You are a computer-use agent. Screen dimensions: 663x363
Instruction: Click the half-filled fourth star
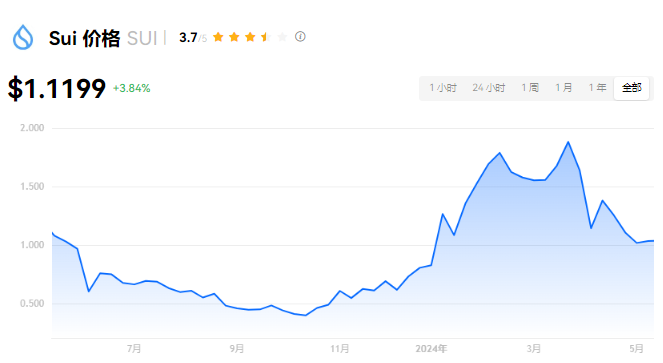coord(266,37)
